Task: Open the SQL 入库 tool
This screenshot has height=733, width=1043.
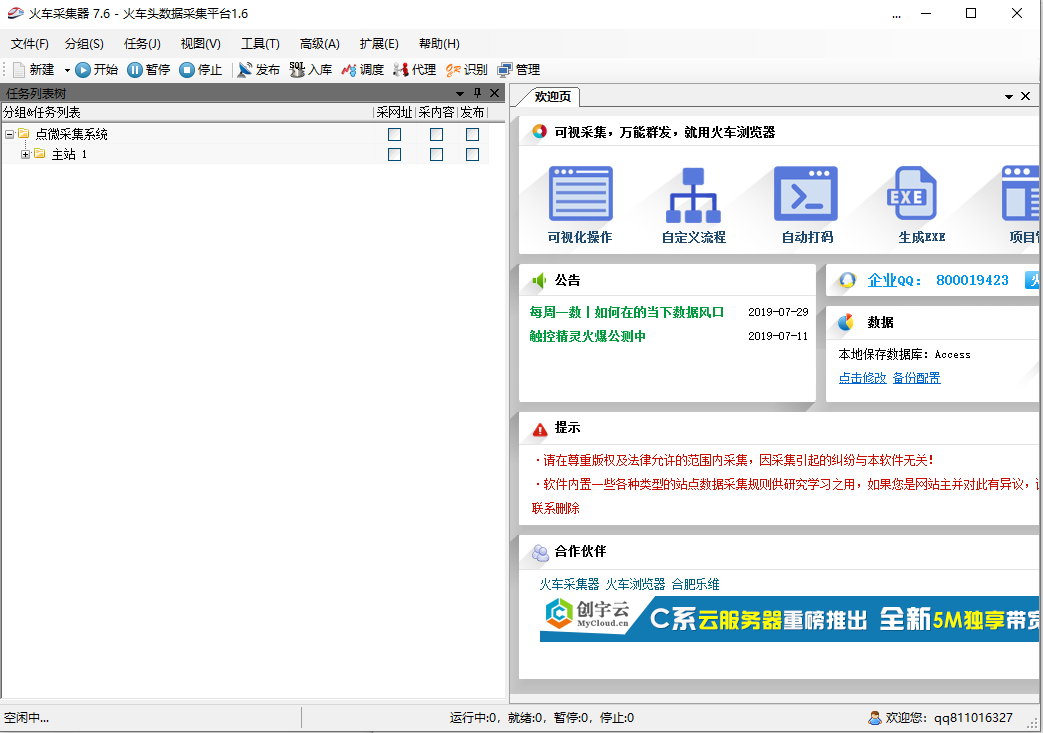Action: pos(311,70)
